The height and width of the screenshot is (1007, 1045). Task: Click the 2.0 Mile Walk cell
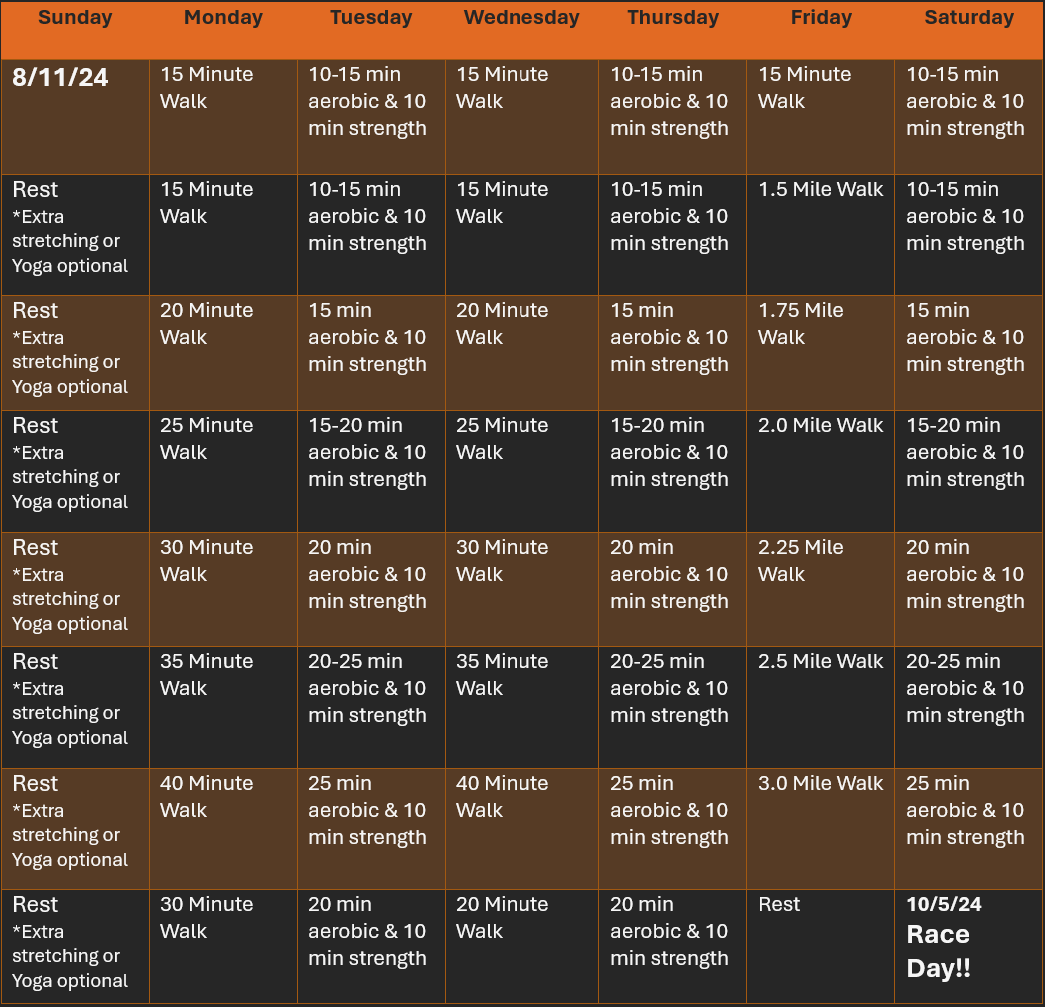(x=820, y=471)
